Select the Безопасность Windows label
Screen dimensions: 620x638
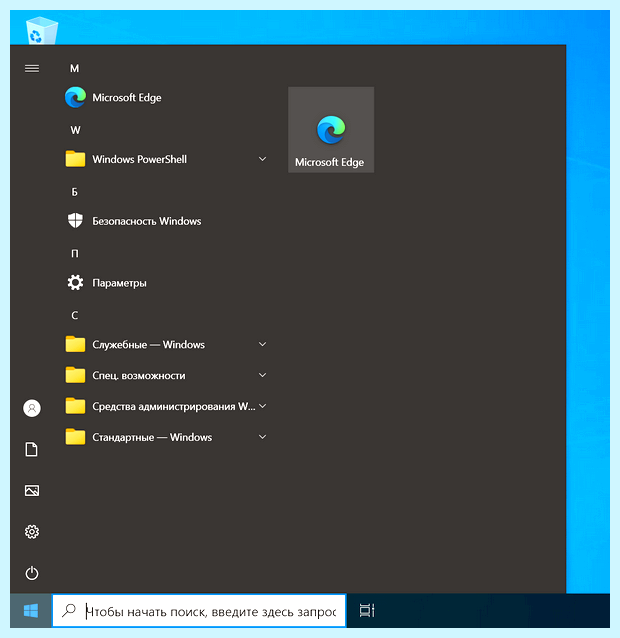(x=147, y=221)
